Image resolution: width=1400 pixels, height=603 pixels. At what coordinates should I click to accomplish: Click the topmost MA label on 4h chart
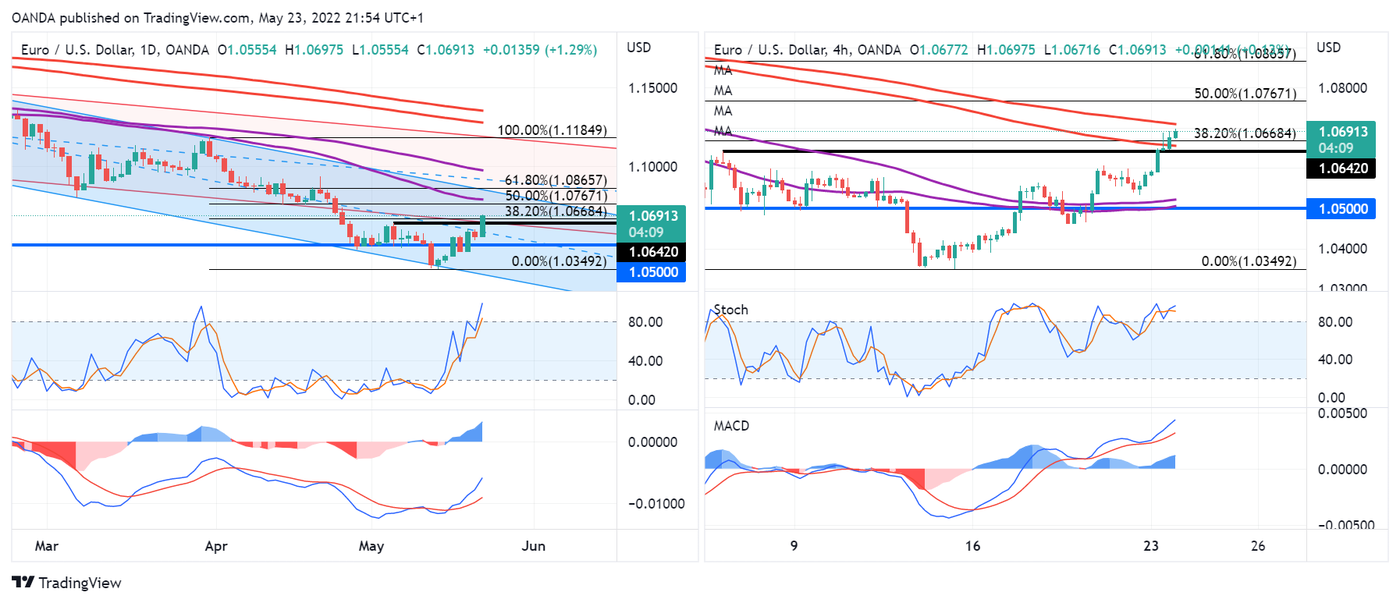click(x=724, y=70)
